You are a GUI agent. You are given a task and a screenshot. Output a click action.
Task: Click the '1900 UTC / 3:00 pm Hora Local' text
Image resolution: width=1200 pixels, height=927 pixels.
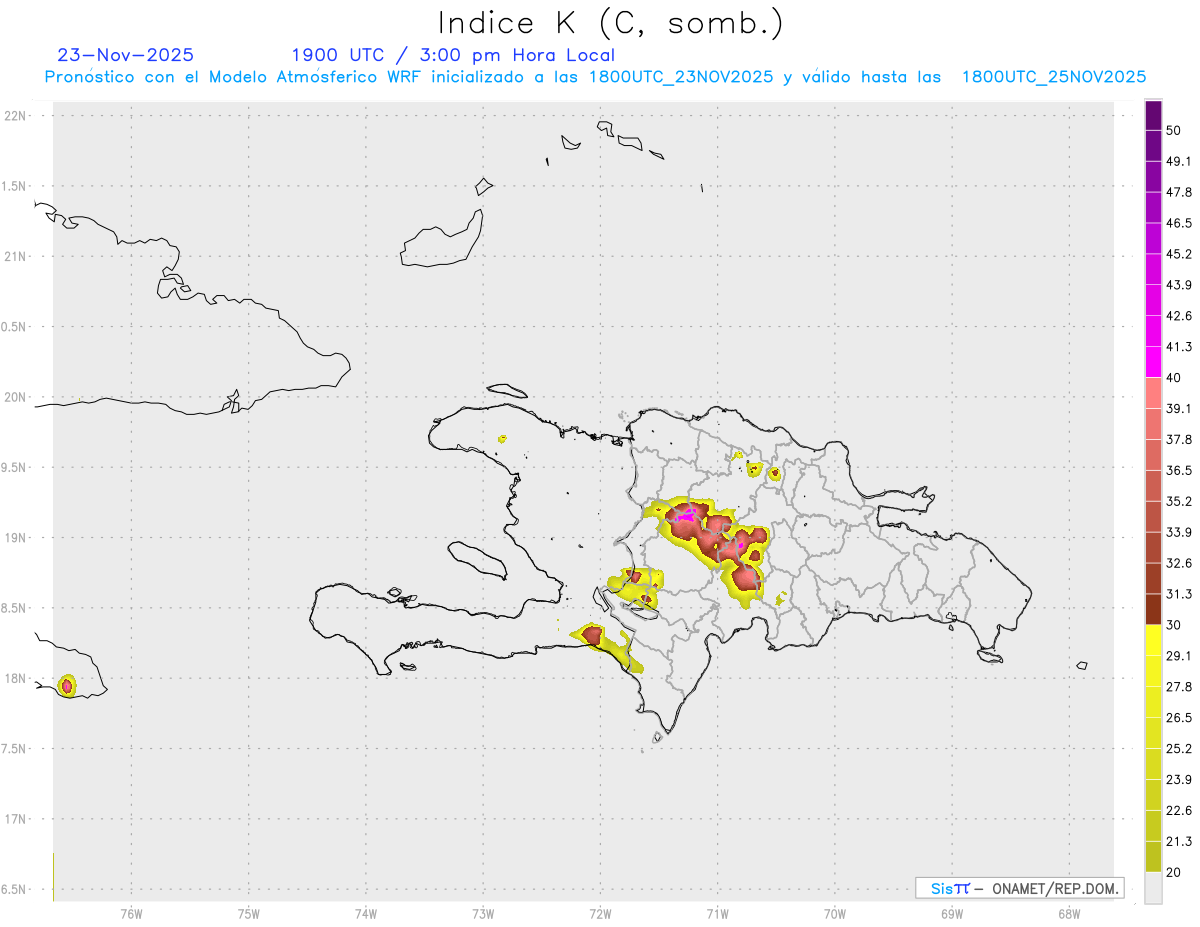pos(453,55)
